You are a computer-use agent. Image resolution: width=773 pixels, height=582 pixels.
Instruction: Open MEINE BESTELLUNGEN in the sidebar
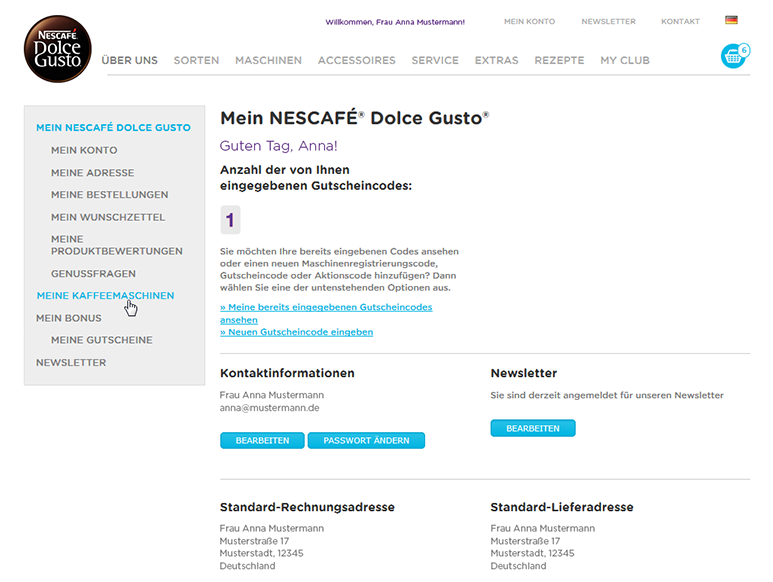pos(109,195)
